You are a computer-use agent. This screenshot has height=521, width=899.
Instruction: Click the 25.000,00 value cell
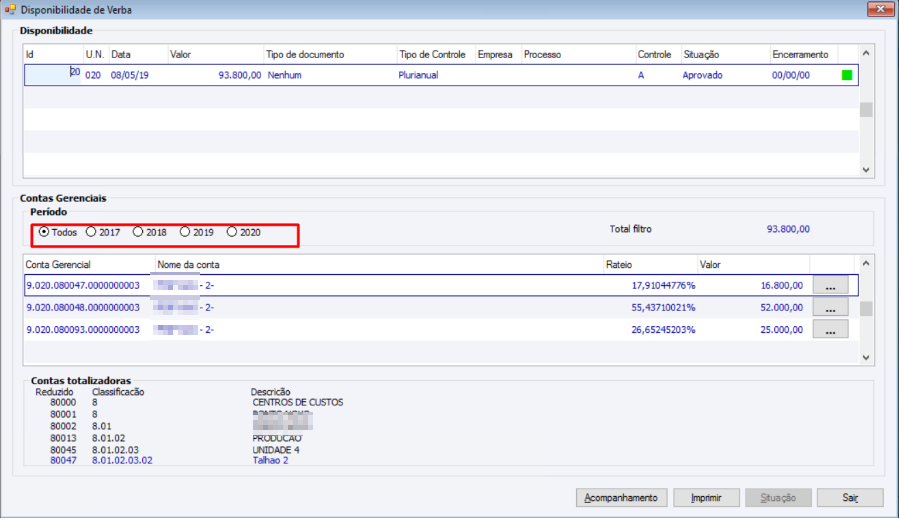pyautogui.click(x=782, y=330)
